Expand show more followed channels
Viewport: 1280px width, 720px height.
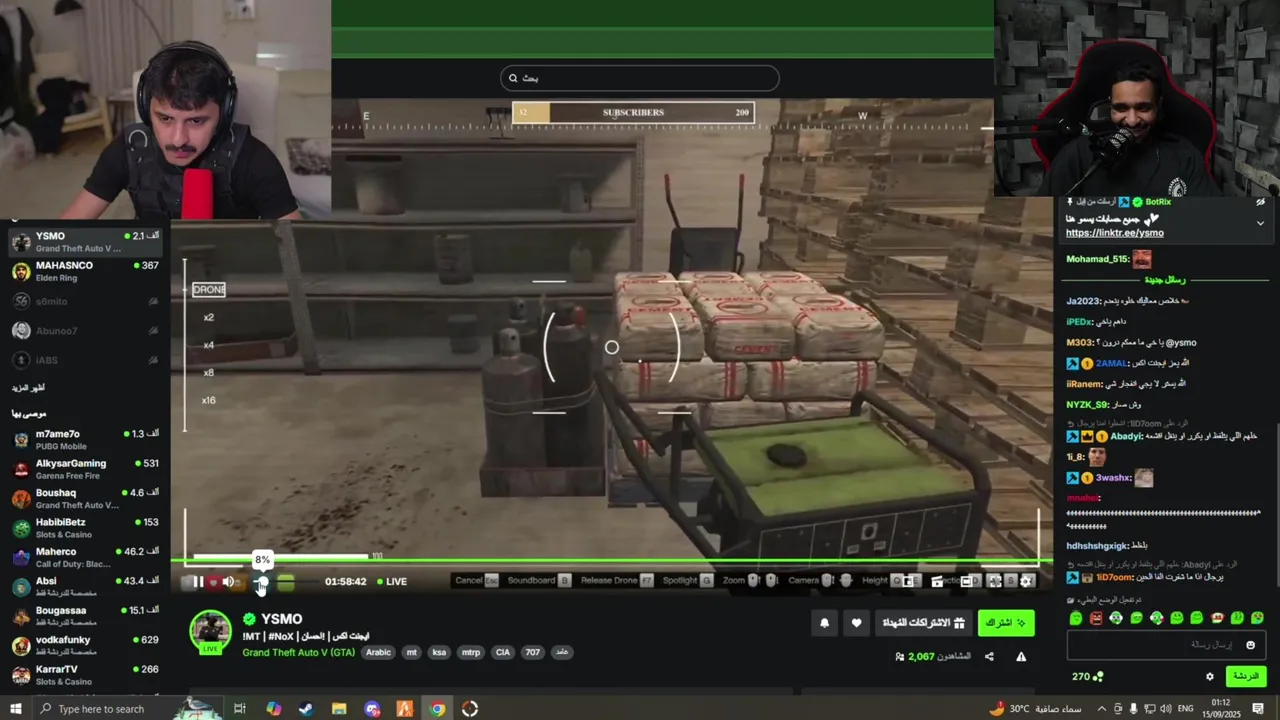(x=28, y=388)
